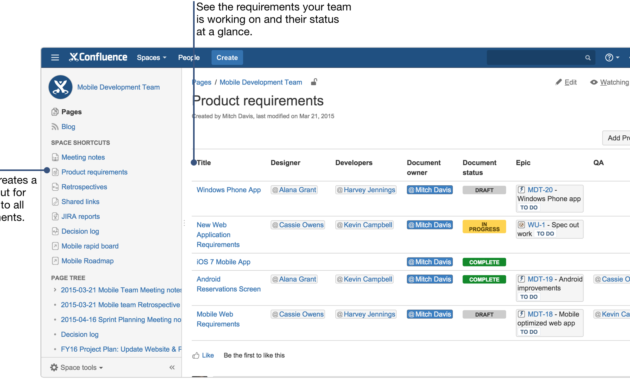This screenshot has width=630, height=380.
Task: Click Cassie Owens in New Web Application row
Action: click(x=298, y=225)
